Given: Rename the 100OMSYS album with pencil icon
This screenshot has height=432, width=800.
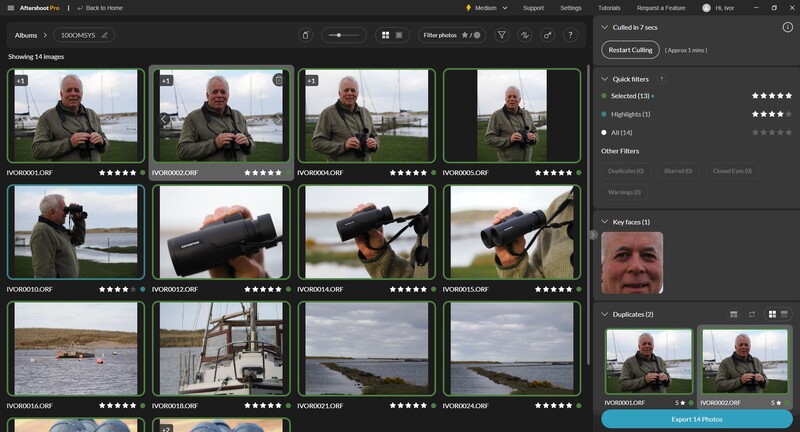Looking at the screenshot, I should click(105, 35).
